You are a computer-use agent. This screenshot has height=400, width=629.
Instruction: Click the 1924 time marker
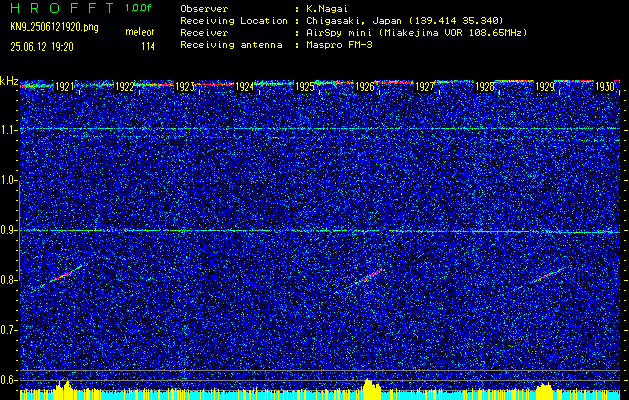coord(244,87)
